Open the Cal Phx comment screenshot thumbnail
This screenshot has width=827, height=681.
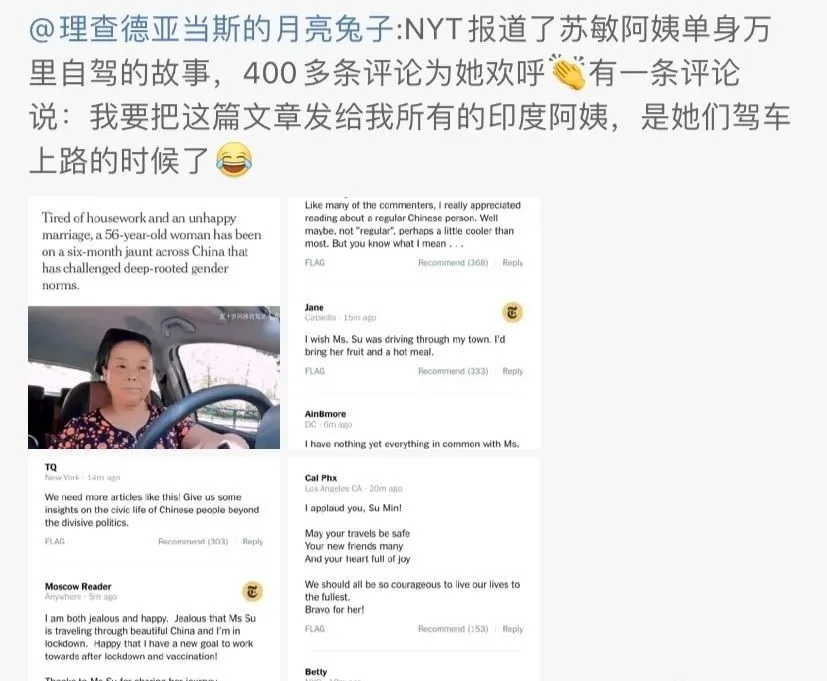(414, 569)
